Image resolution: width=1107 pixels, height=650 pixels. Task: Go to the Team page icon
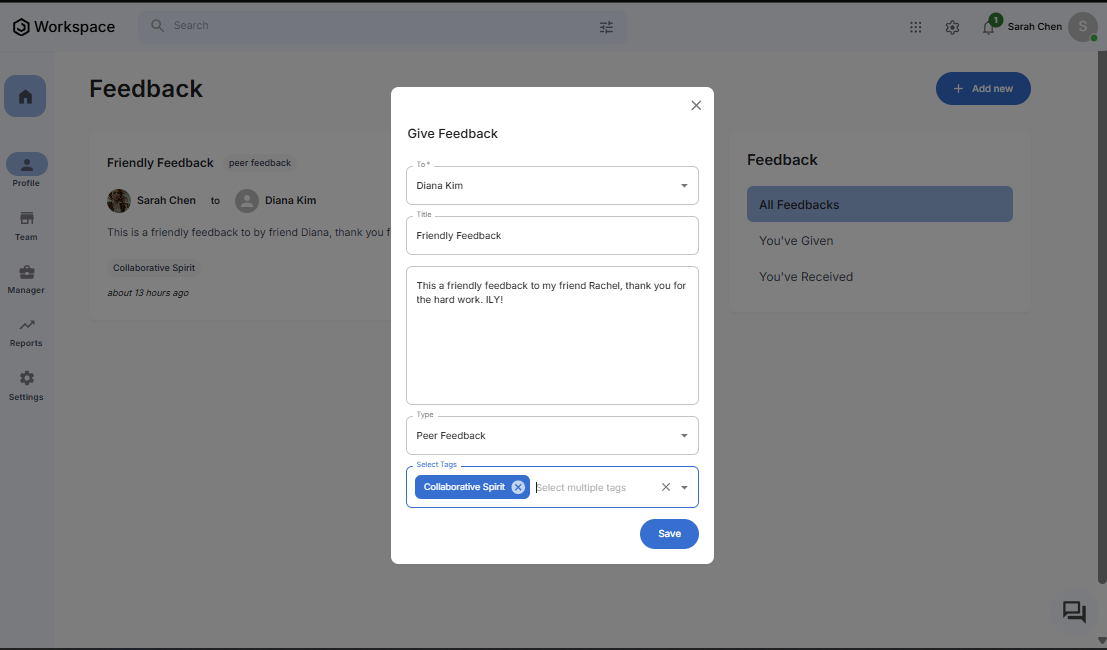(x=26, y=219)
